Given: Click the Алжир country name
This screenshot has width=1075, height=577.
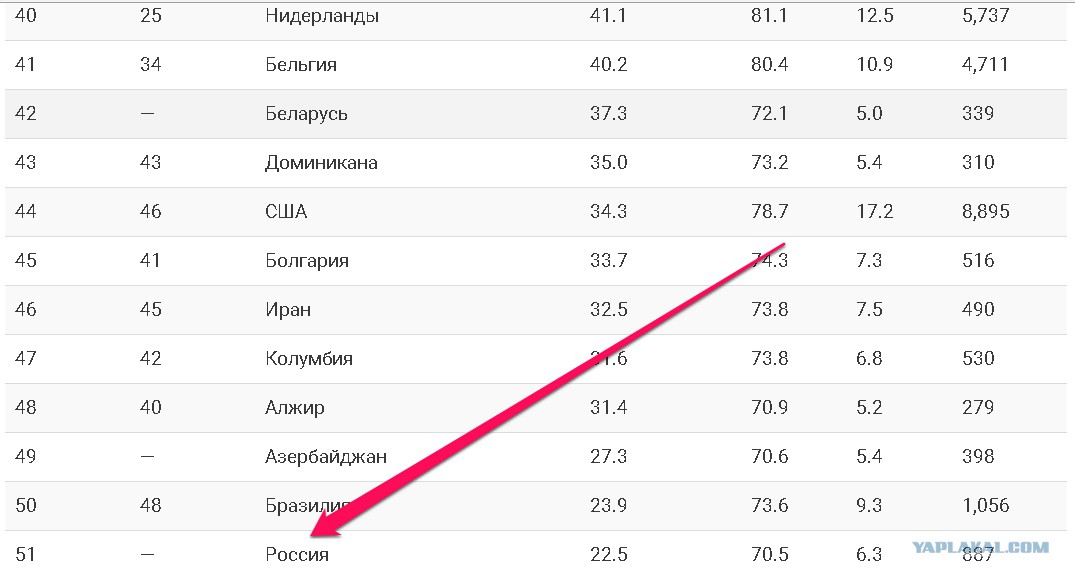Looking at the screenshot, I should coord(295,408).
